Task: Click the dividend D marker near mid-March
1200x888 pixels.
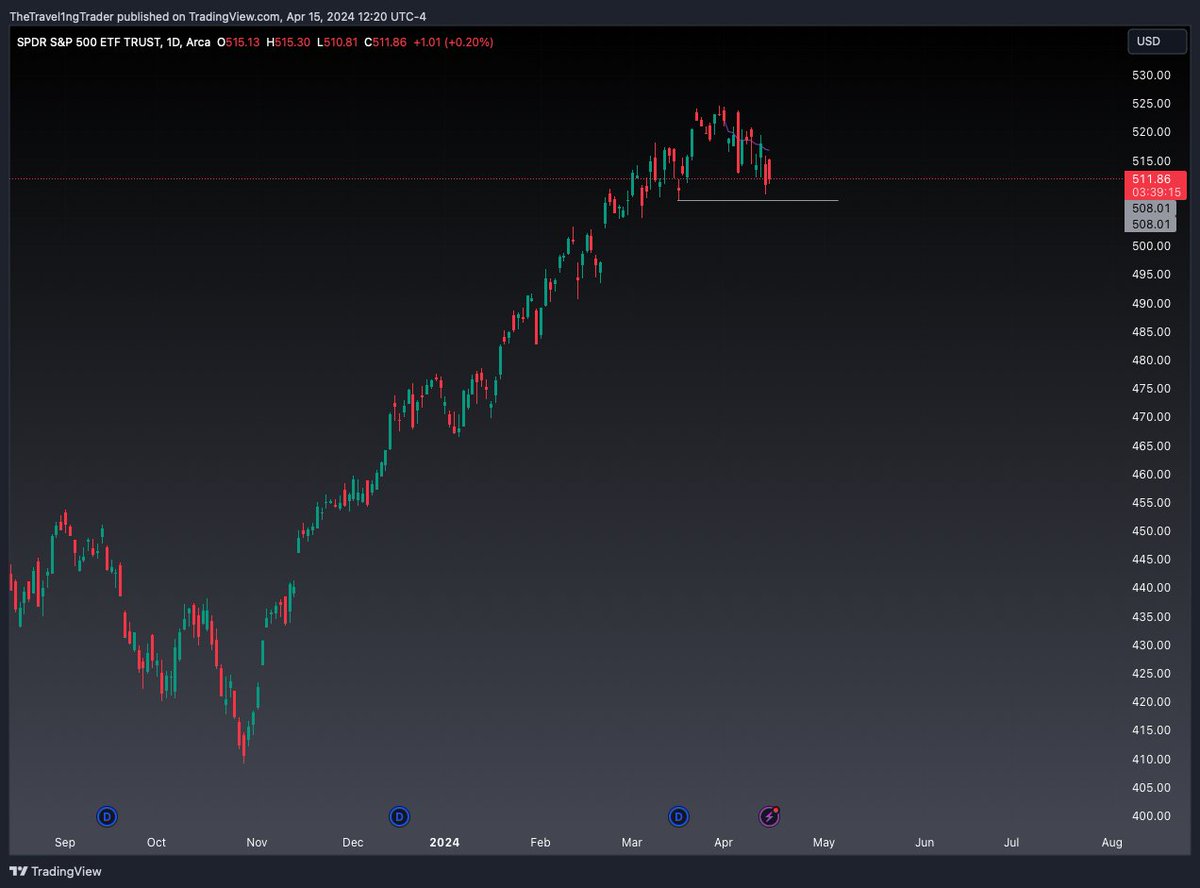Action: point(679,817)
